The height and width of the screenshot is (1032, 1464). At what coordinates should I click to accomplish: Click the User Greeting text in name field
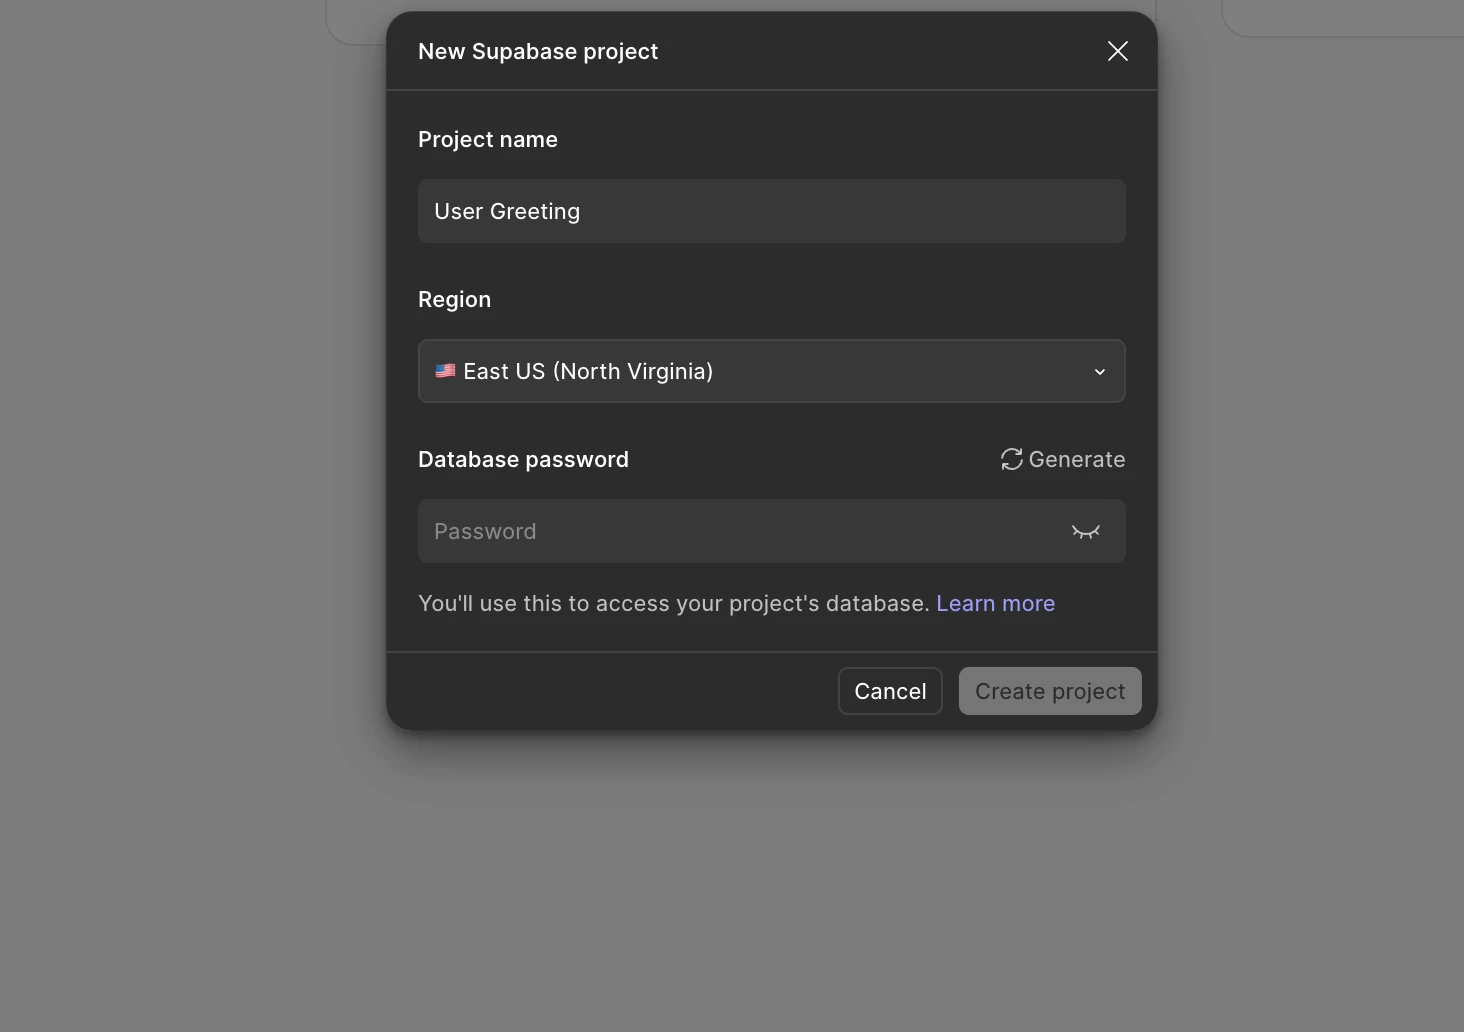[506, 211]
